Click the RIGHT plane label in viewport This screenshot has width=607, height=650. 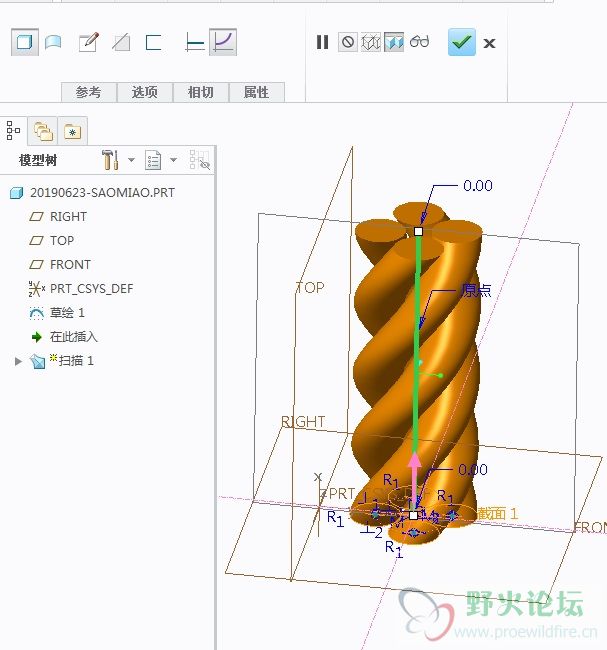(x=303, y=422)
